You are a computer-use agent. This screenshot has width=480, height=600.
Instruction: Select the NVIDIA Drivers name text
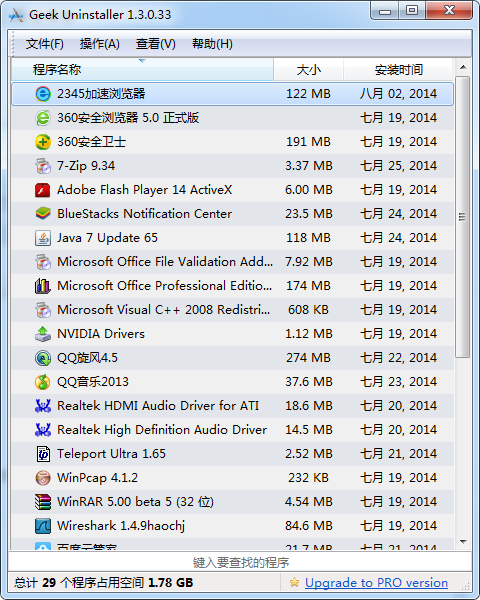coord(101,334)
